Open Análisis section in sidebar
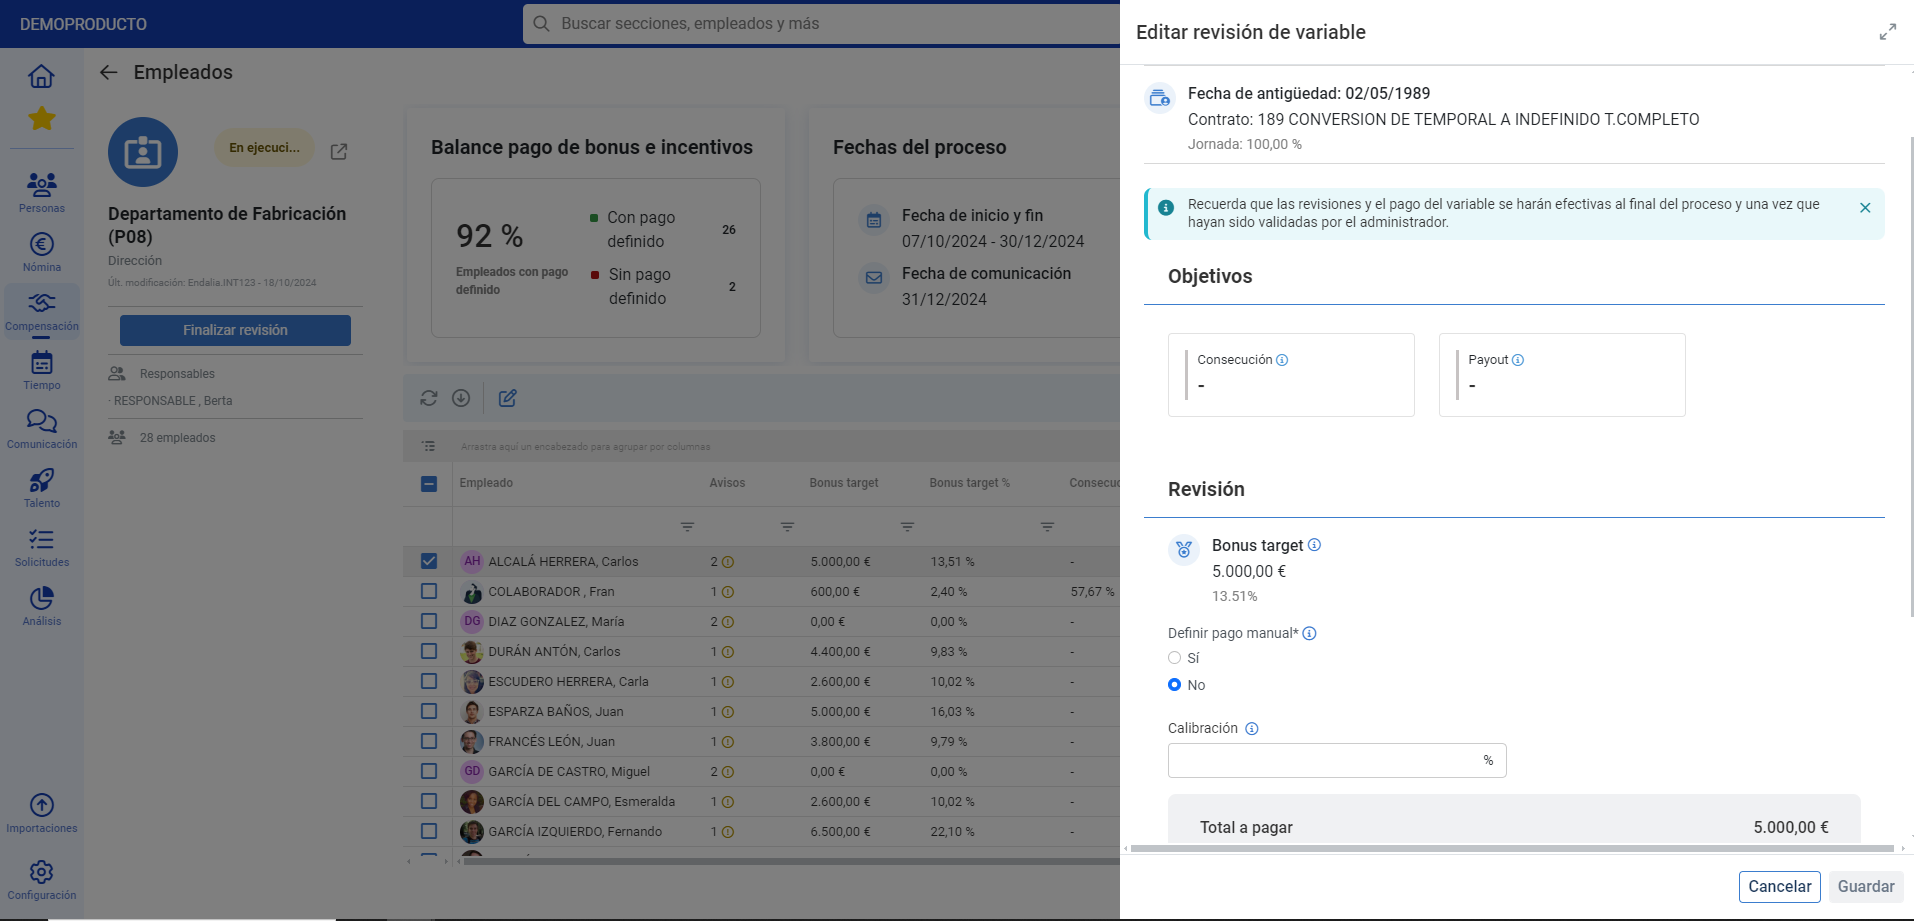1914x921 pixels. click(x=41, y=606)
